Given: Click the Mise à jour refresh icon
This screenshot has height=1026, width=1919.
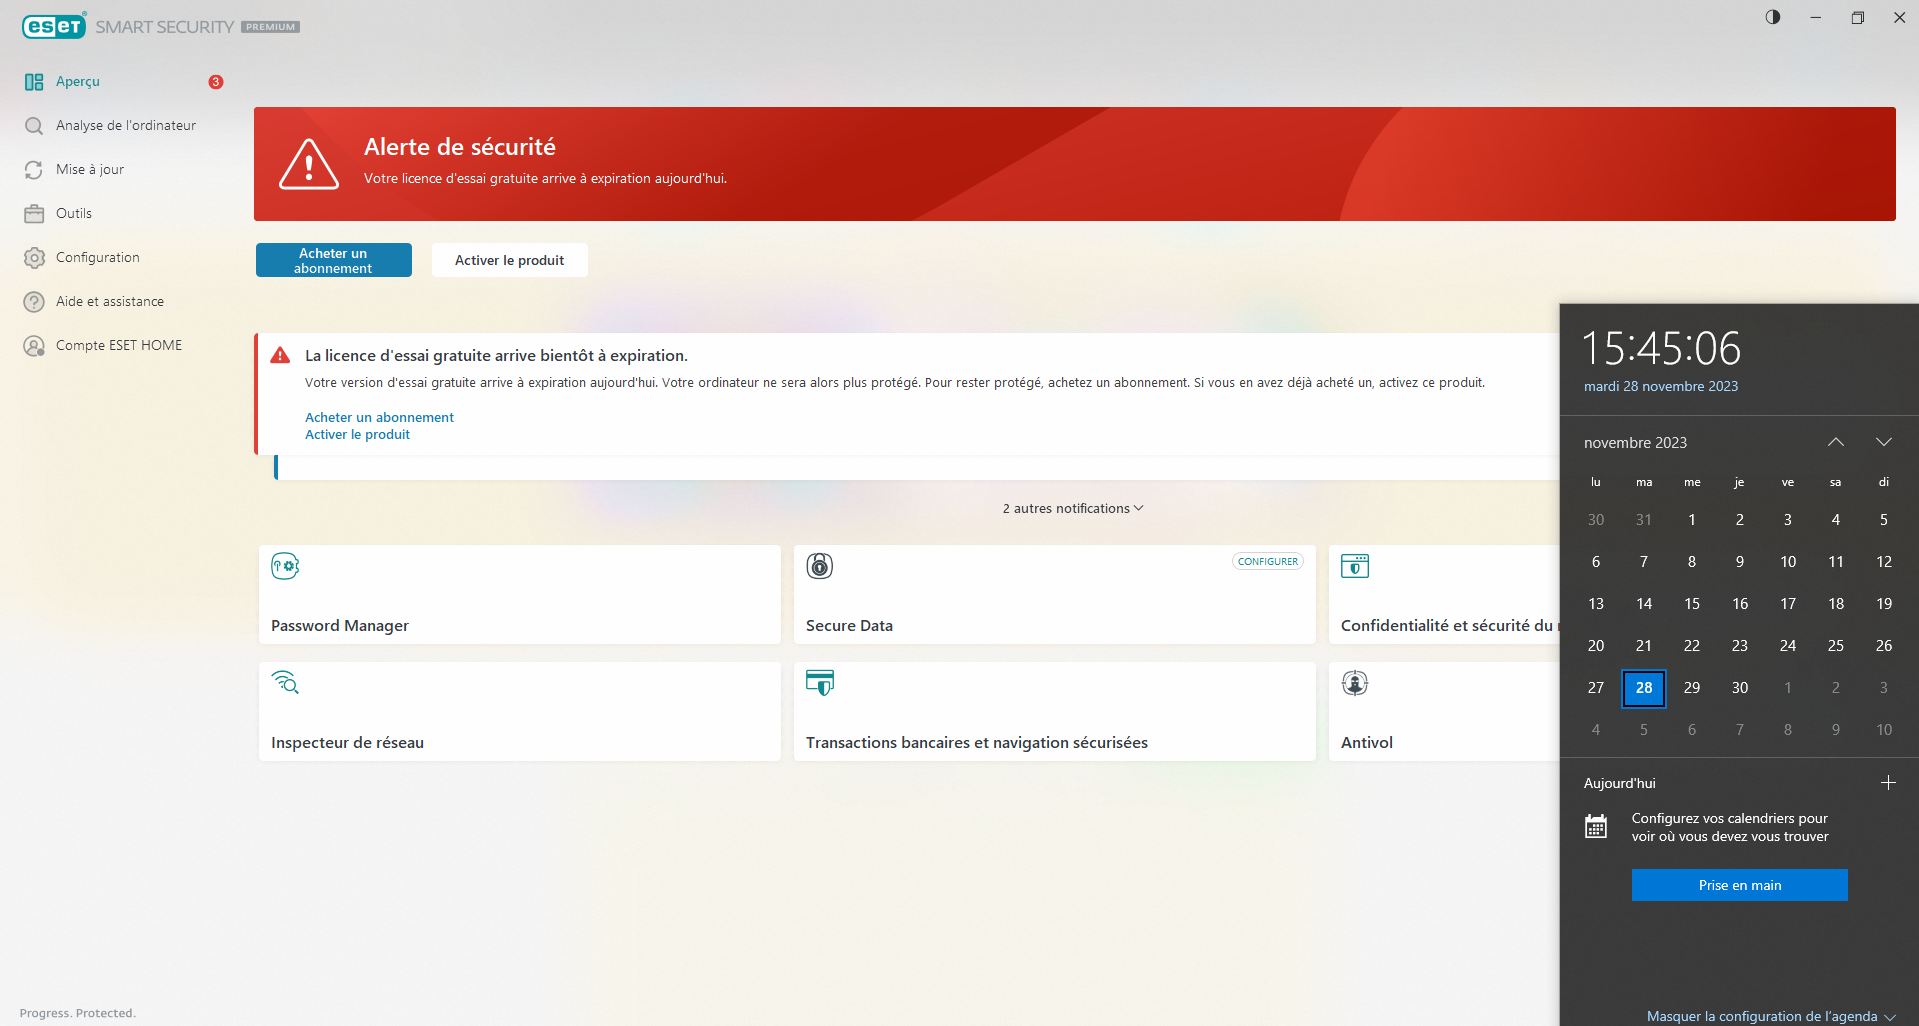Looking at the screenshot, I should 34,170.
